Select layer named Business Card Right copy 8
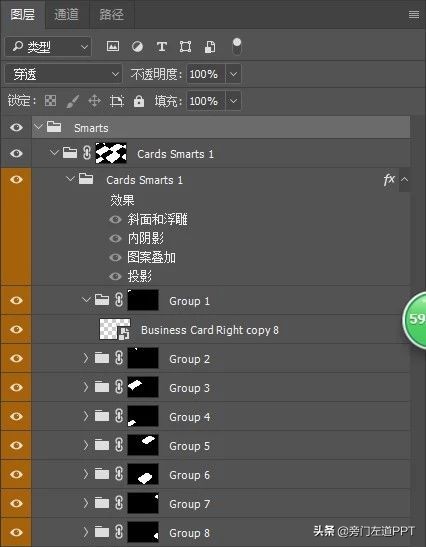The image size is (426, 547). point(210,330)
